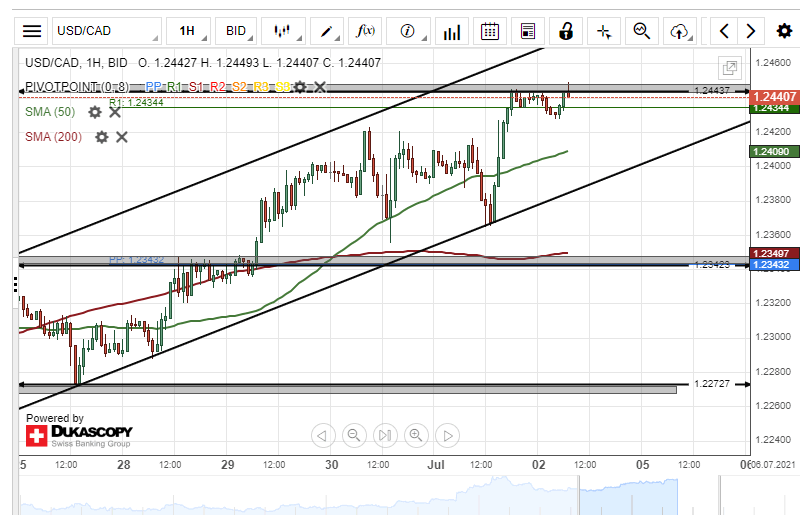The height and width of the screenshot is (525, 807).
Task: Open the cloud upload save option
Action: (x=680, y=31)
